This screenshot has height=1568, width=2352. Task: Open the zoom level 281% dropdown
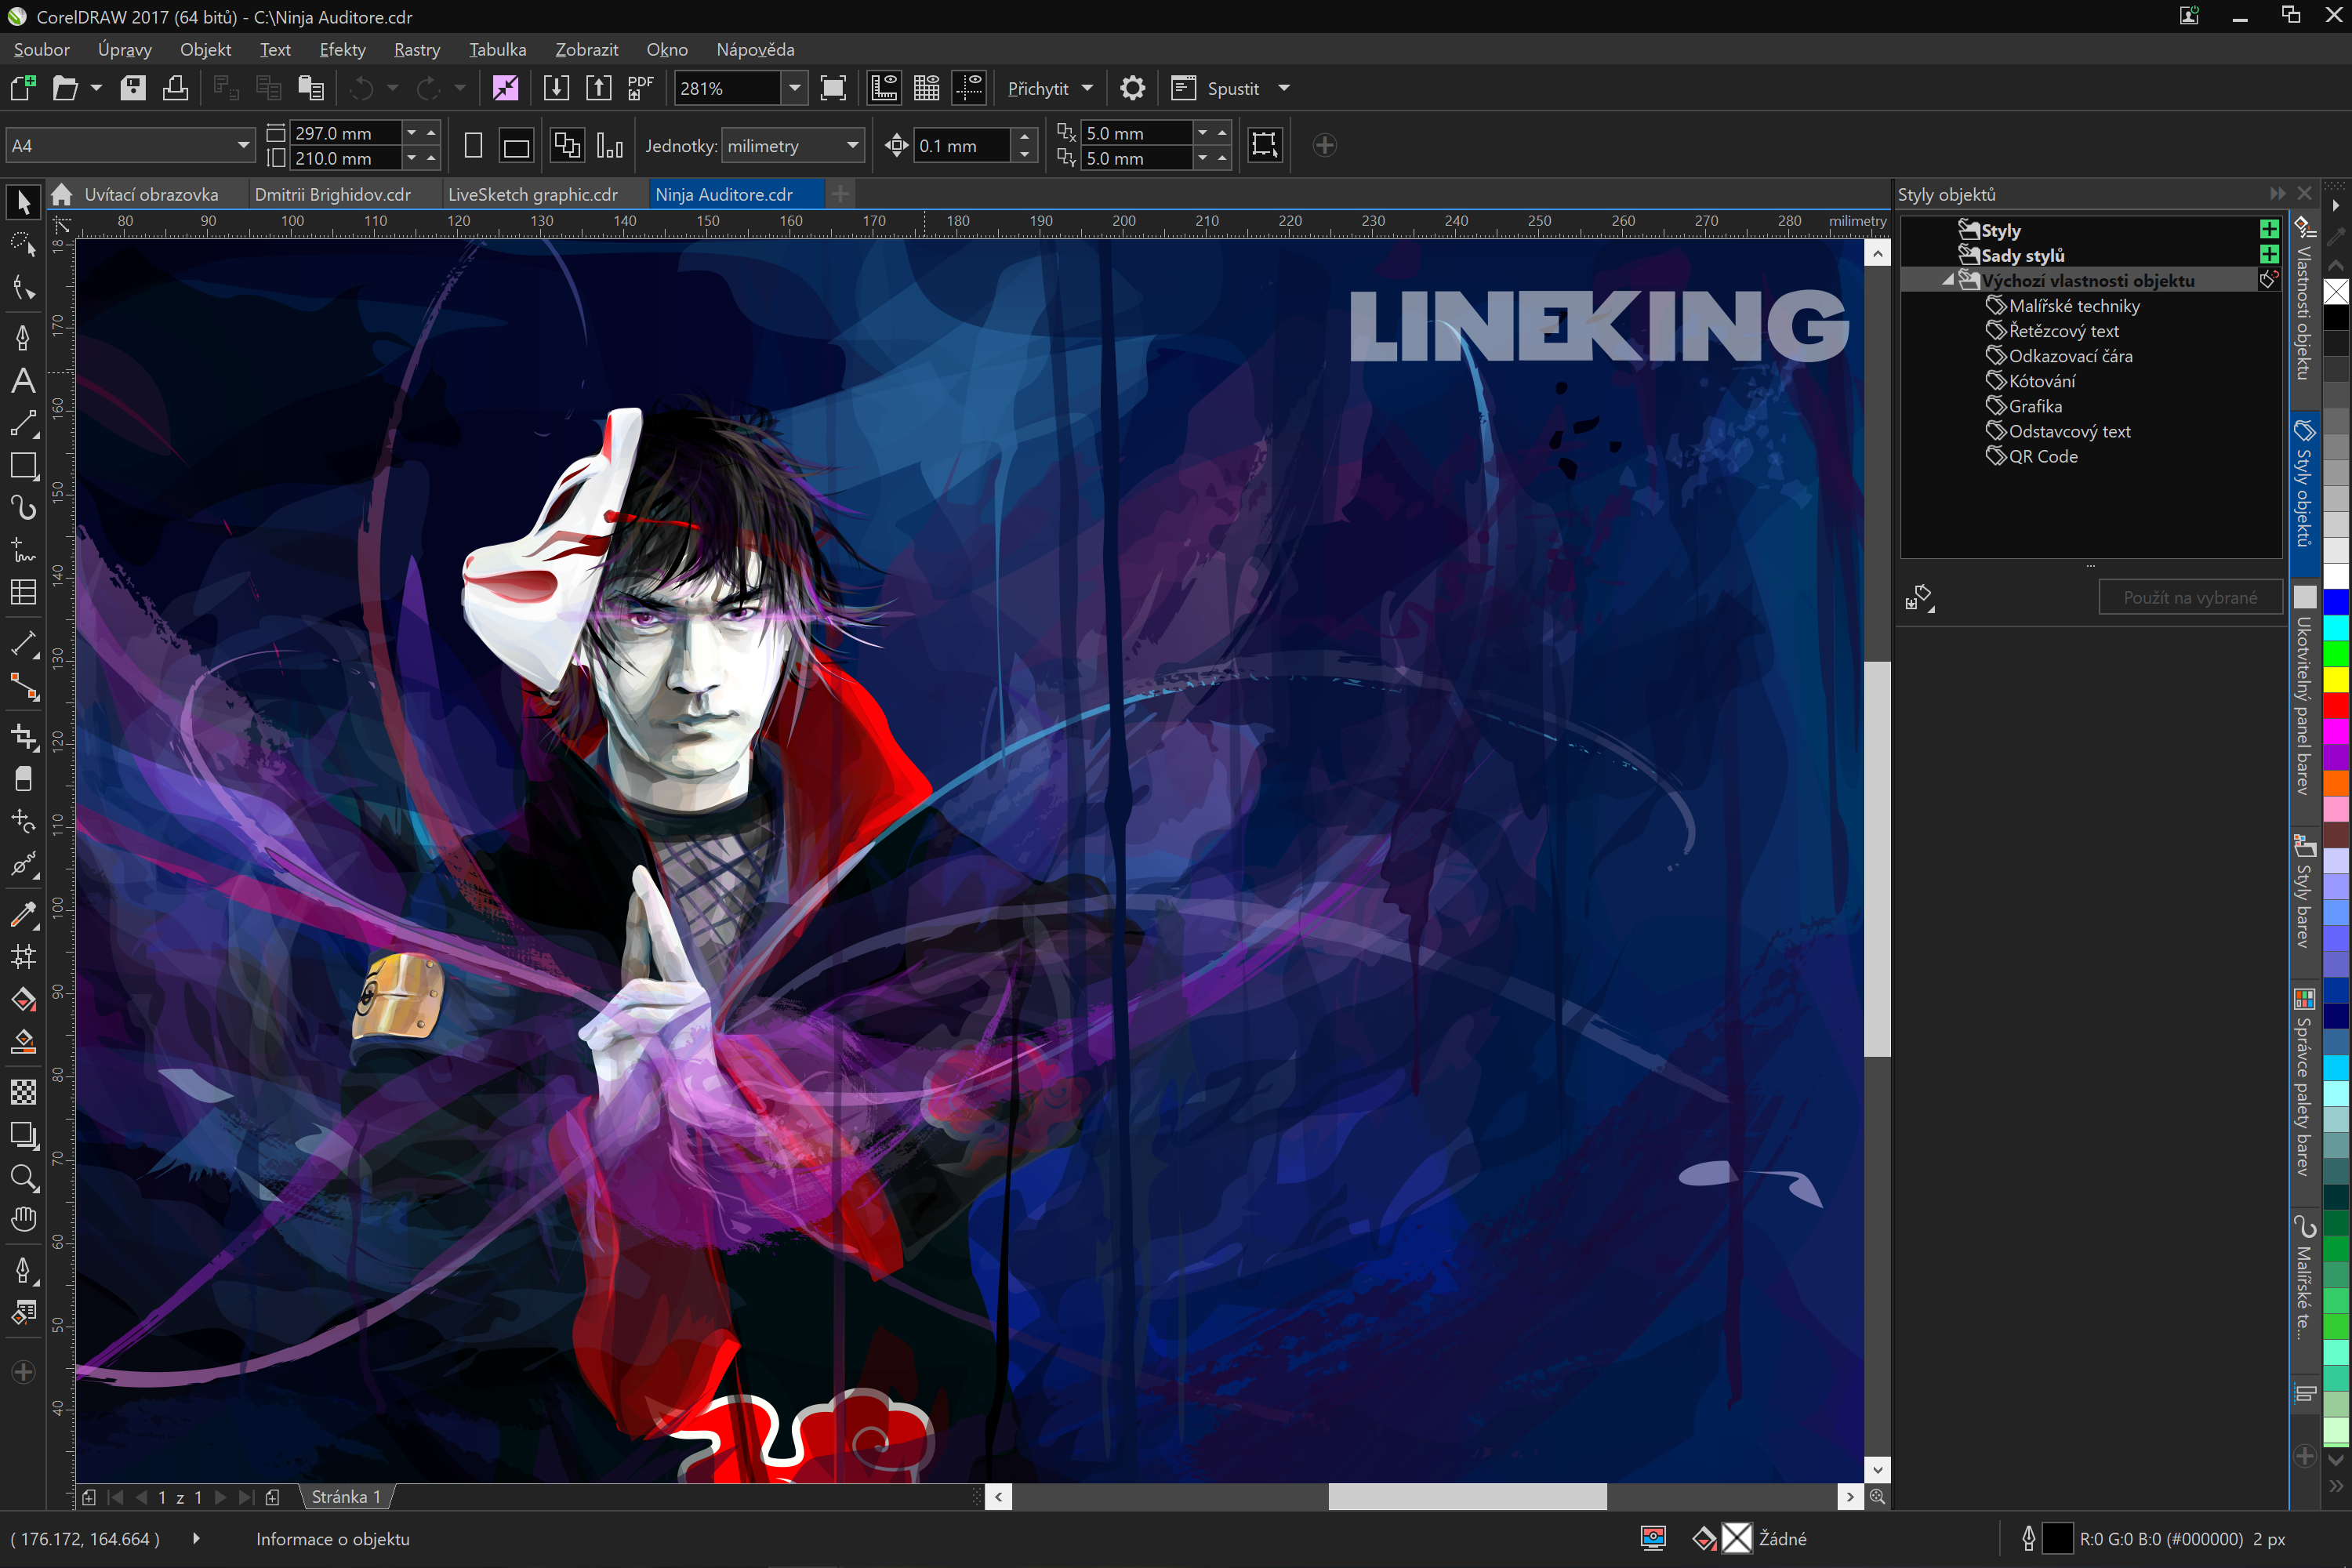tap(794, 88)
